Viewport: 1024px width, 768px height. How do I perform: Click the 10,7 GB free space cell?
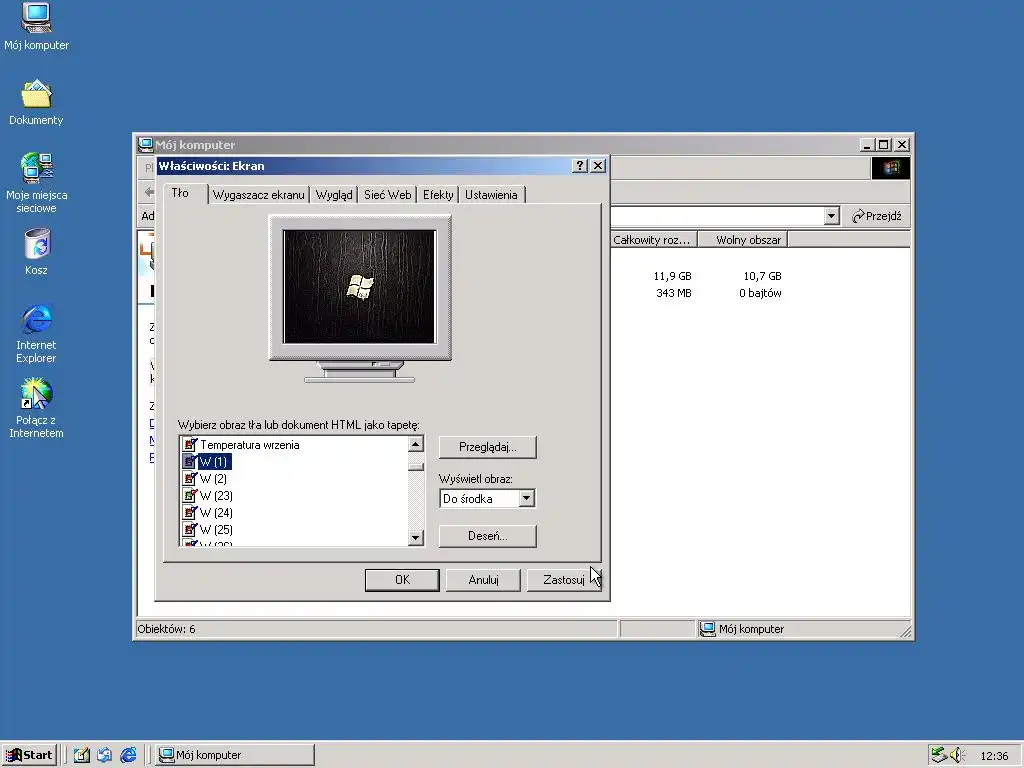click(762, 276)
